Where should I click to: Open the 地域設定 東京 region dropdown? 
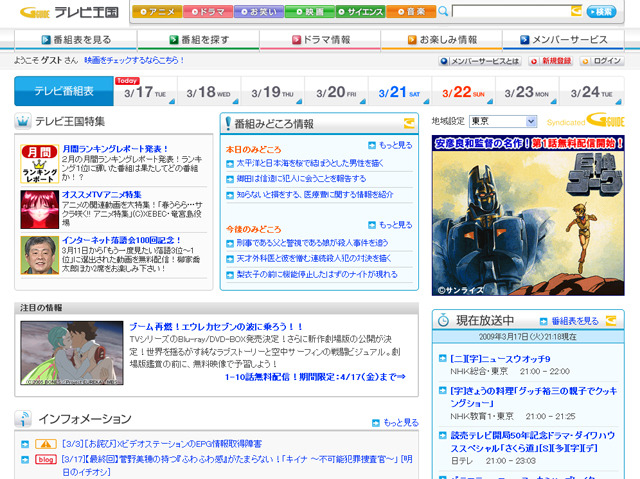point(502,121)
